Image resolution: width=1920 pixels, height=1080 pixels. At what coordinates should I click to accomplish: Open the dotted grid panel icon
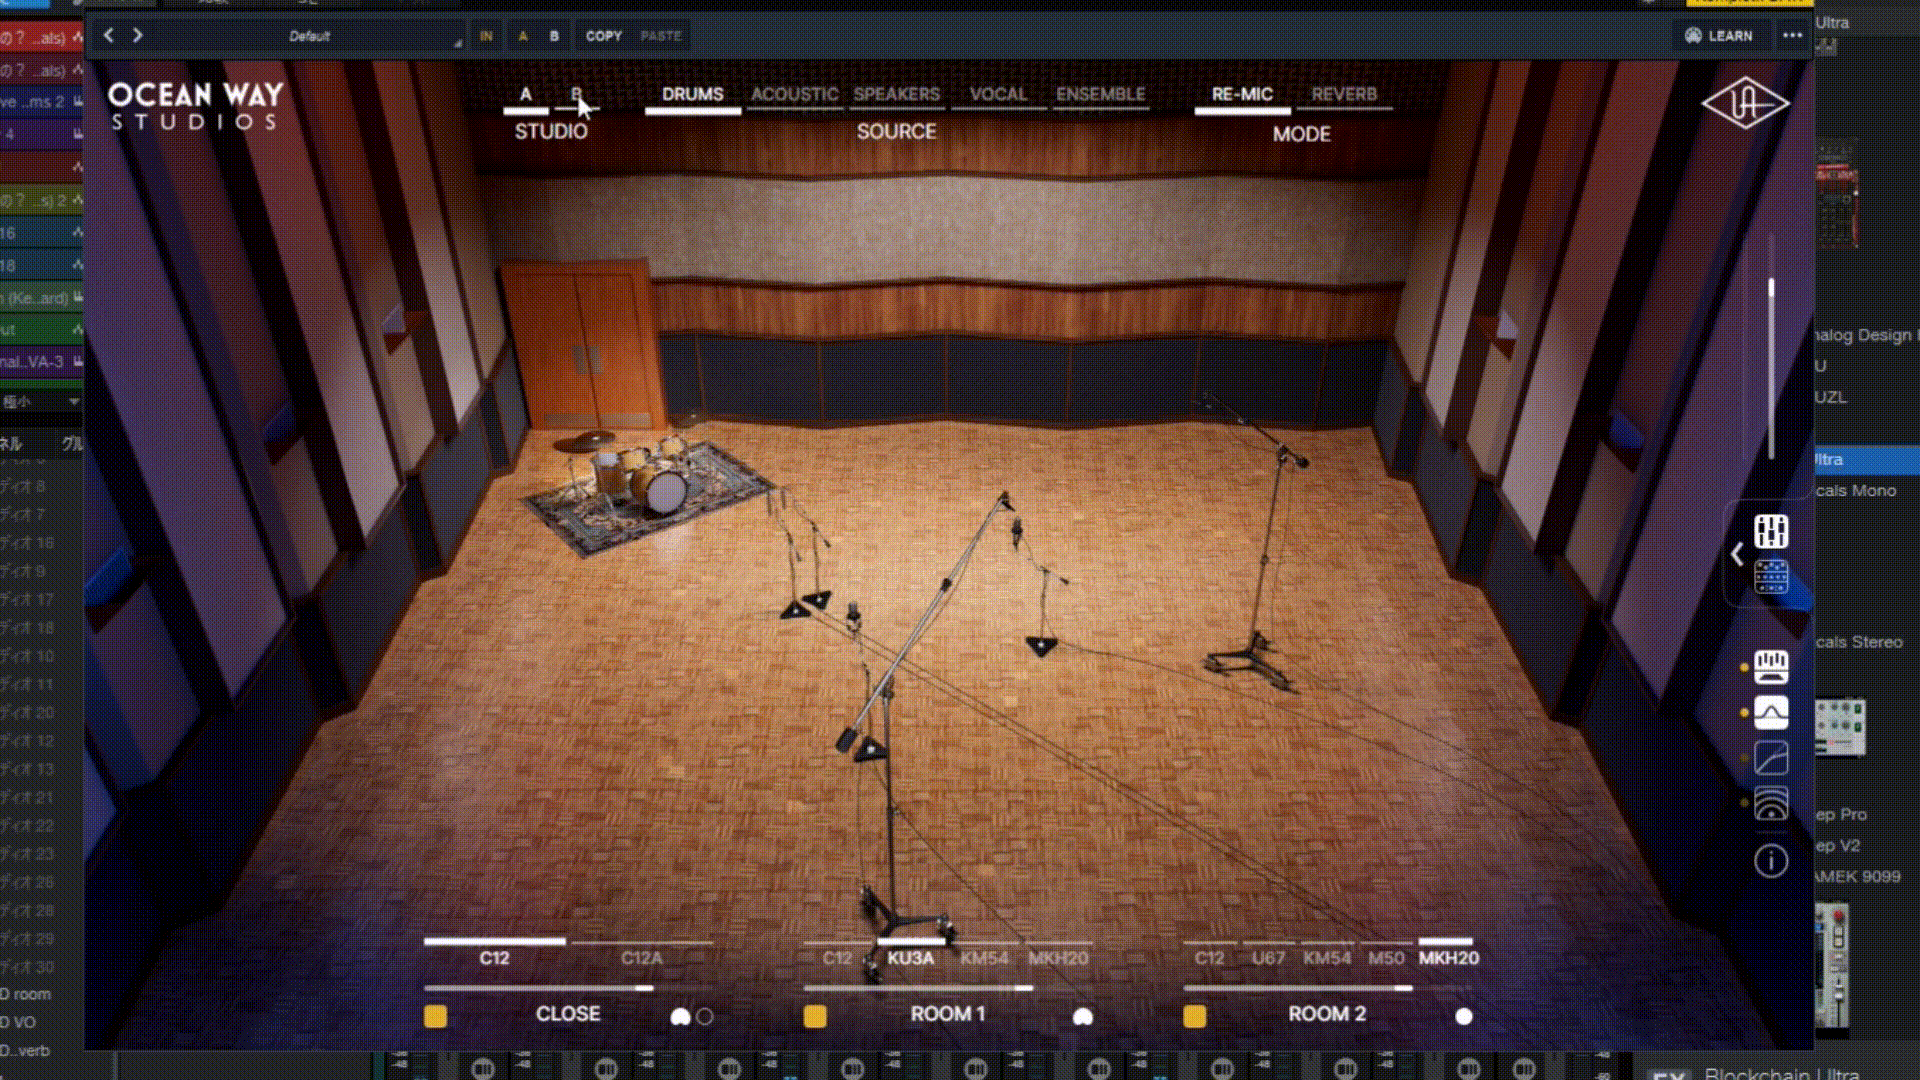1771,577
